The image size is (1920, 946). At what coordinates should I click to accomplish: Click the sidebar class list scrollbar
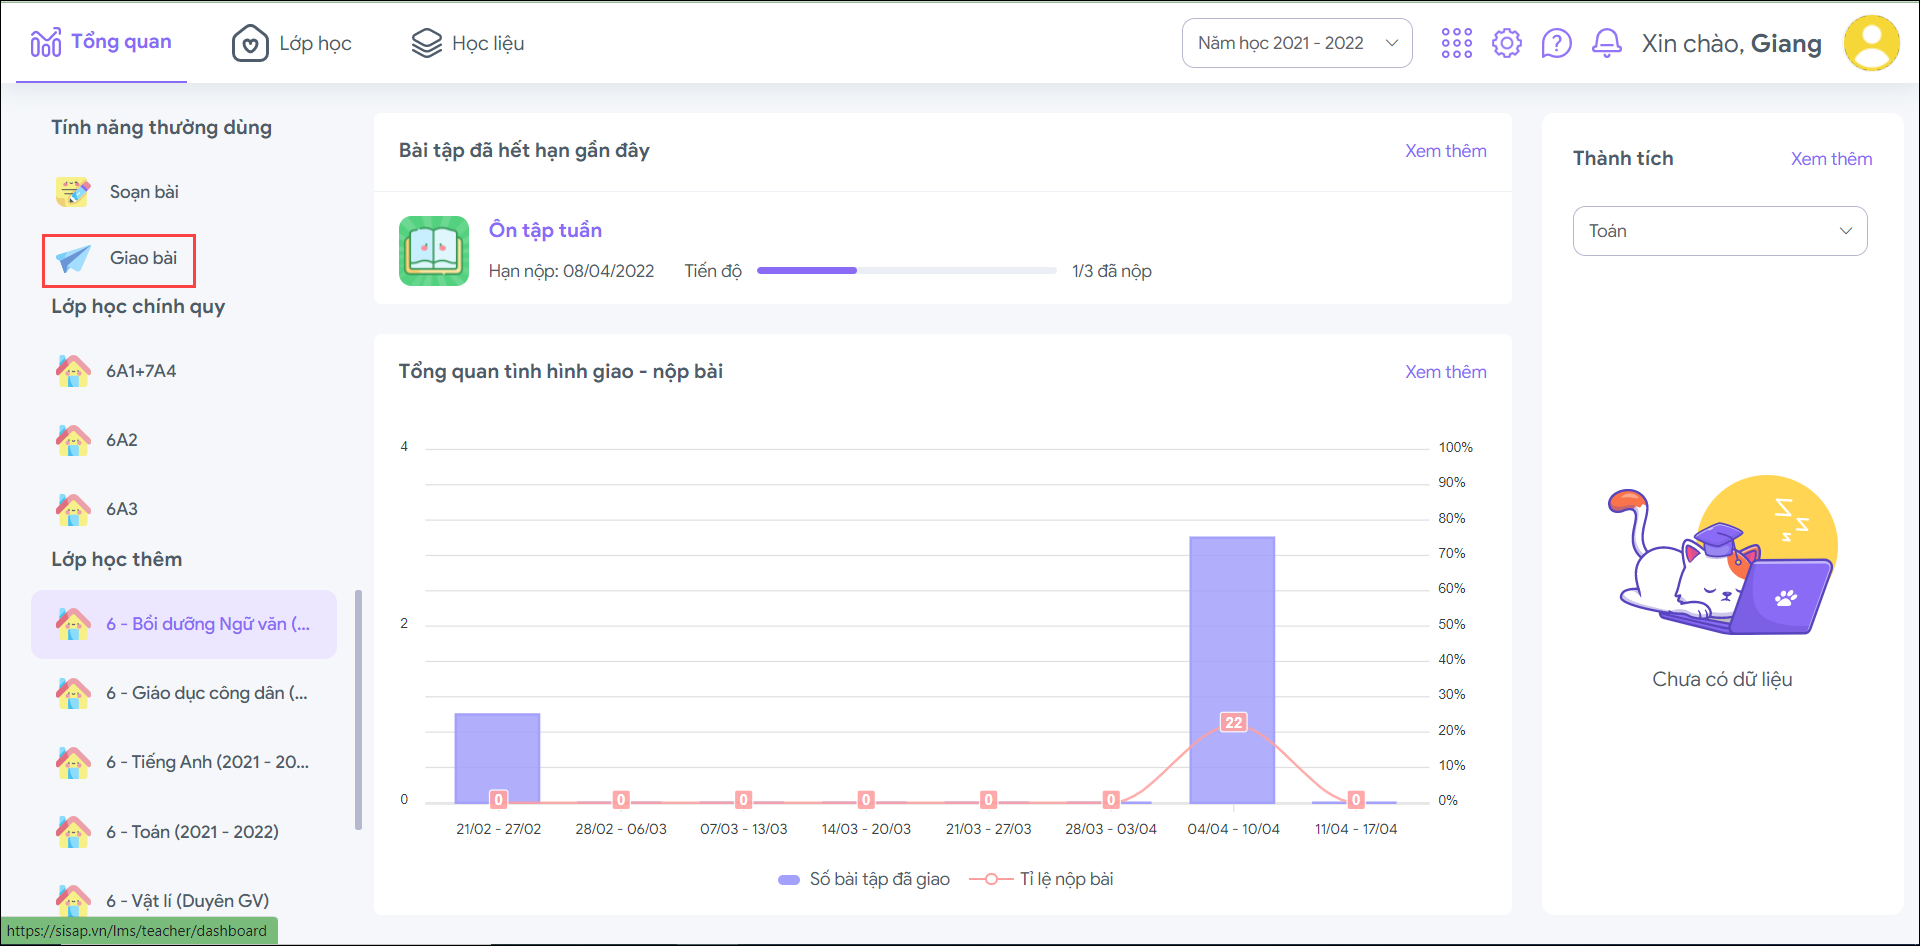coord(358,710)
